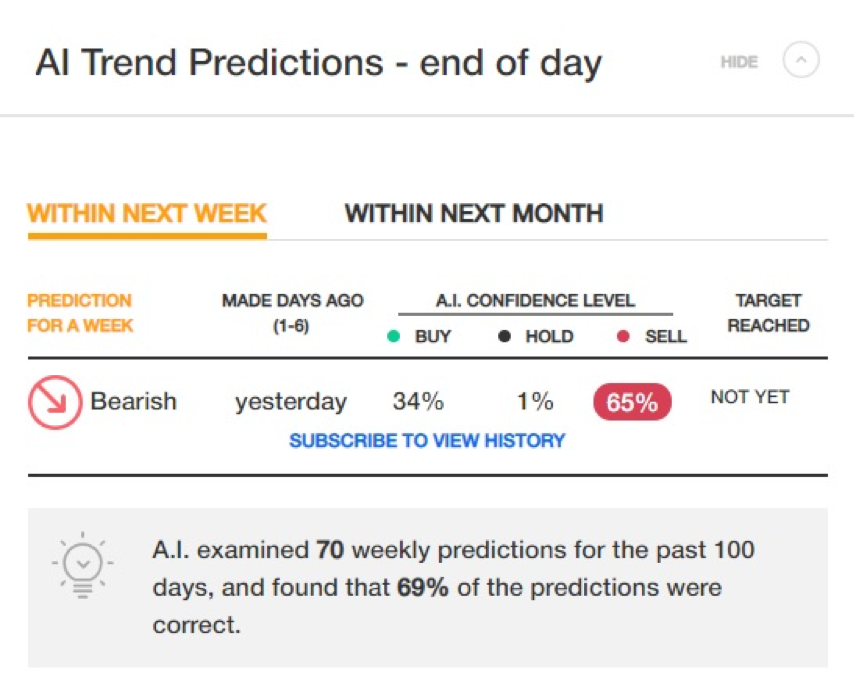Open the Subscribe to View History link
This screenshot has width=854, height=689.
coord(427,440)
